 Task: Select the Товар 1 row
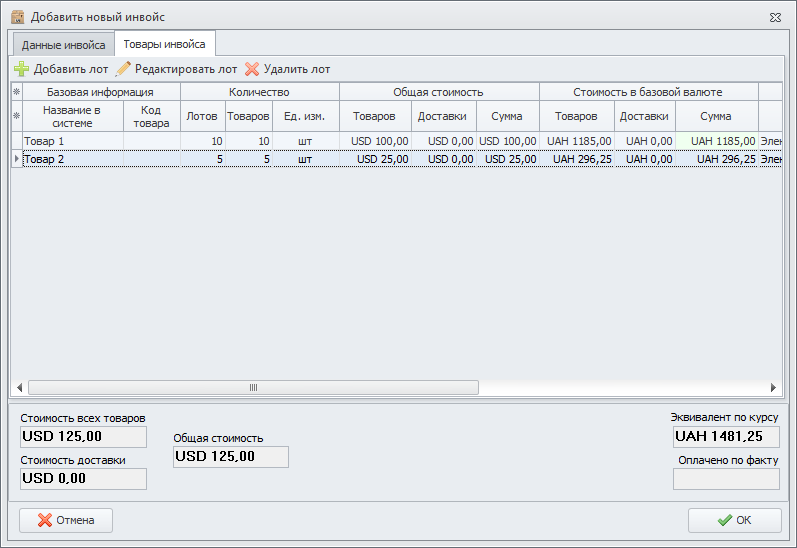[70, 142]
